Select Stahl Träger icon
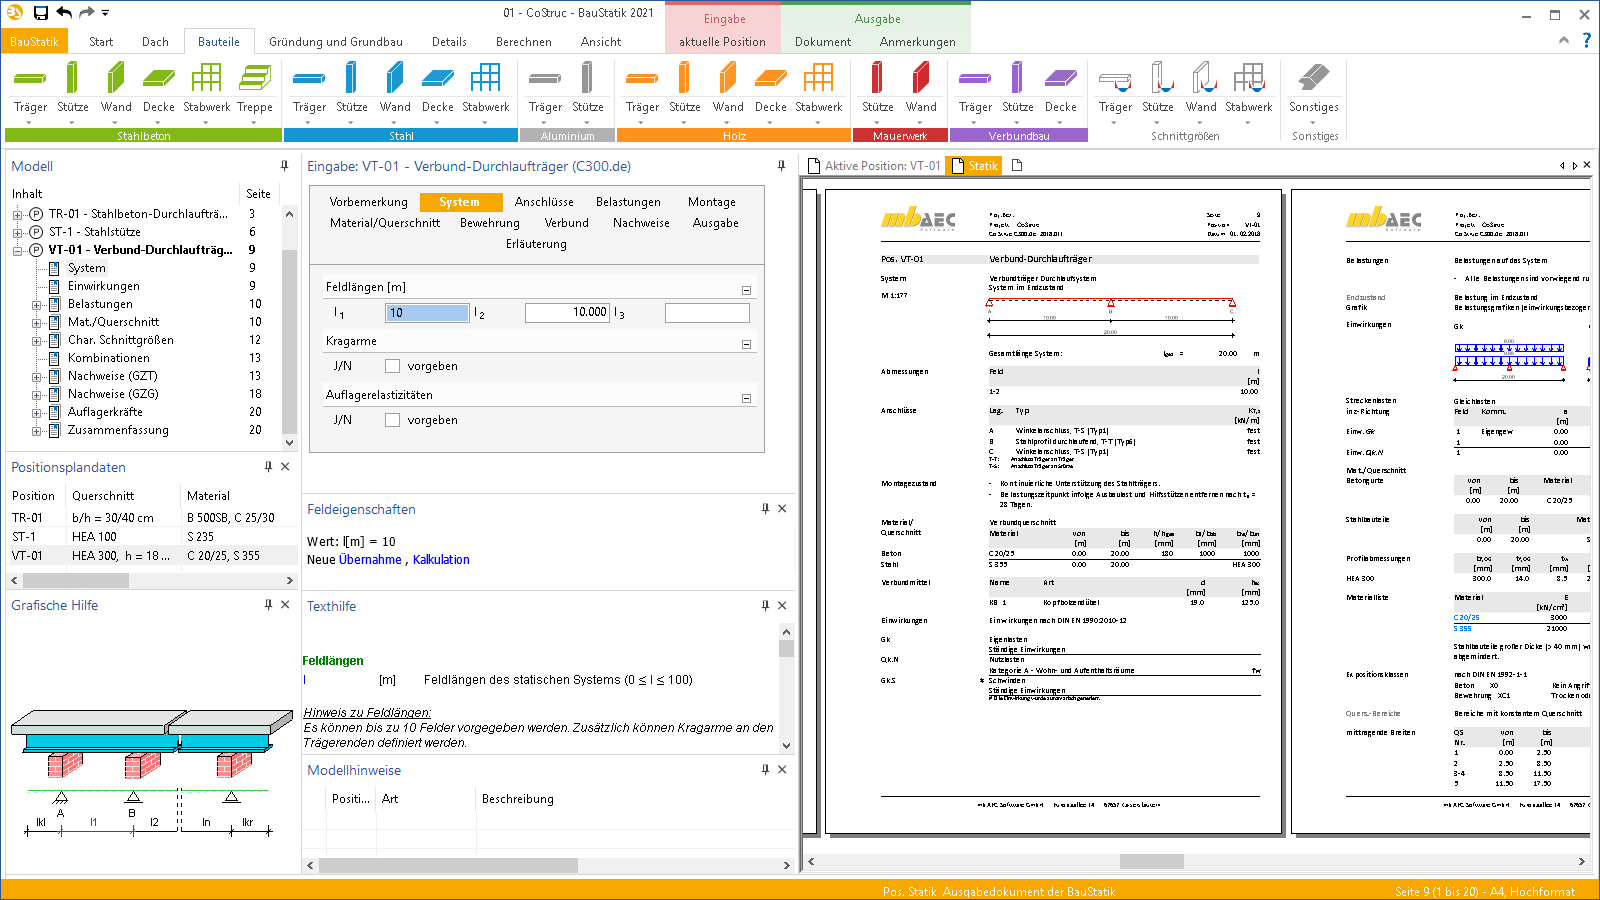 point(309,79)
